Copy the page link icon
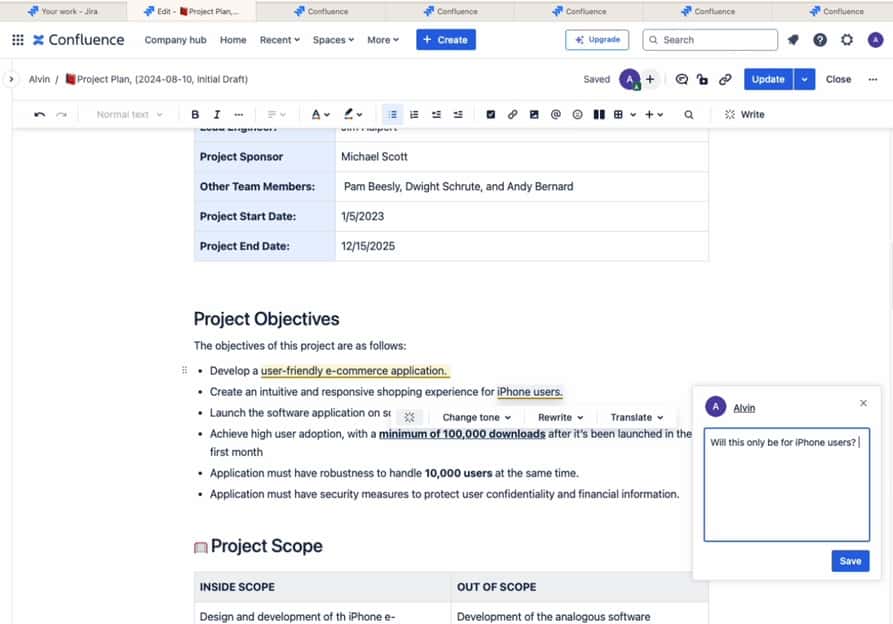Screen dimensions: 893x624 [x=724, y=79]
